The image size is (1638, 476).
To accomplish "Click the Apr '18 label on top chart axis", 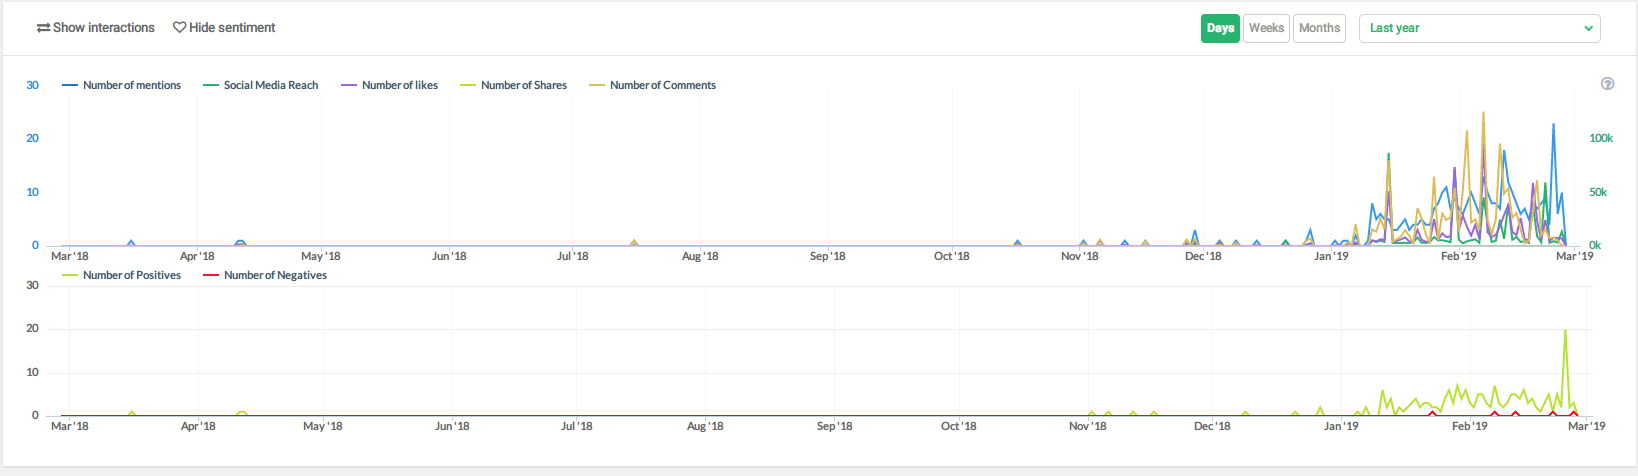I will pyautogui.click(x=197, y=256).
